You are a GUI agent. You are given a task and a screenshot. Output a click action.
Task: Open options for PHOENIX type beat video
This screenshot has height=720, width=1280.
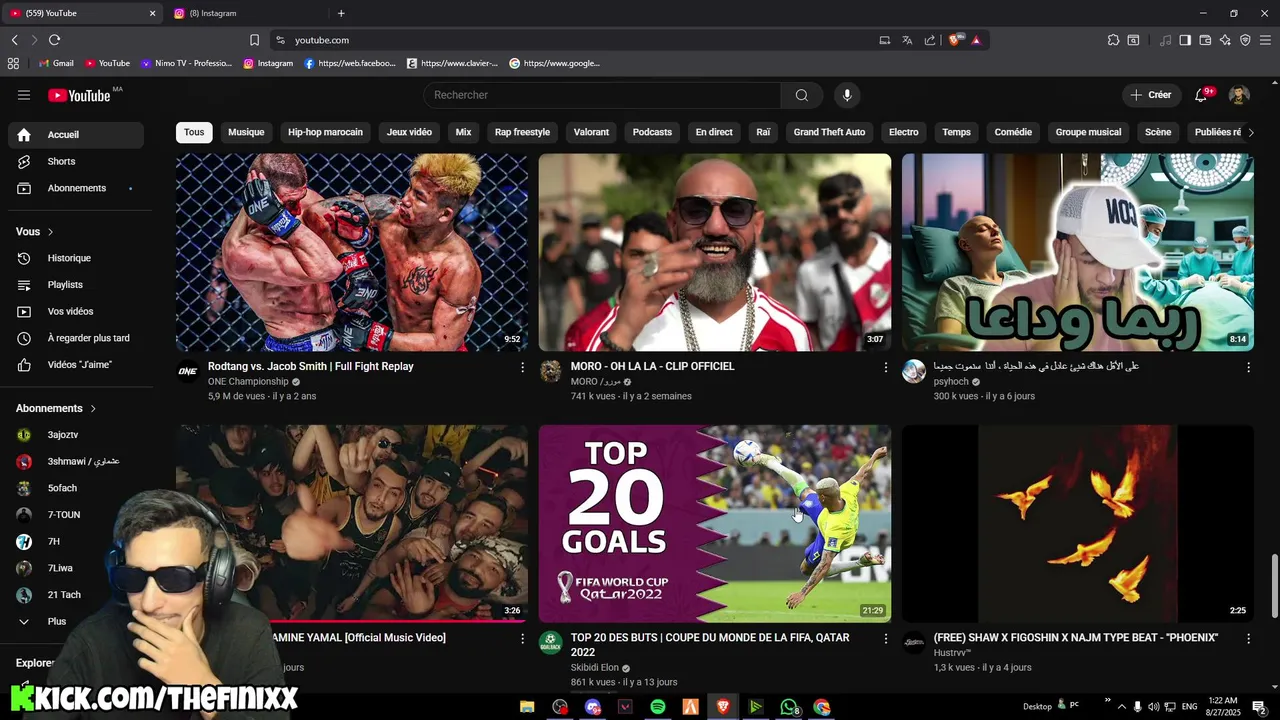click(1248, 639)
